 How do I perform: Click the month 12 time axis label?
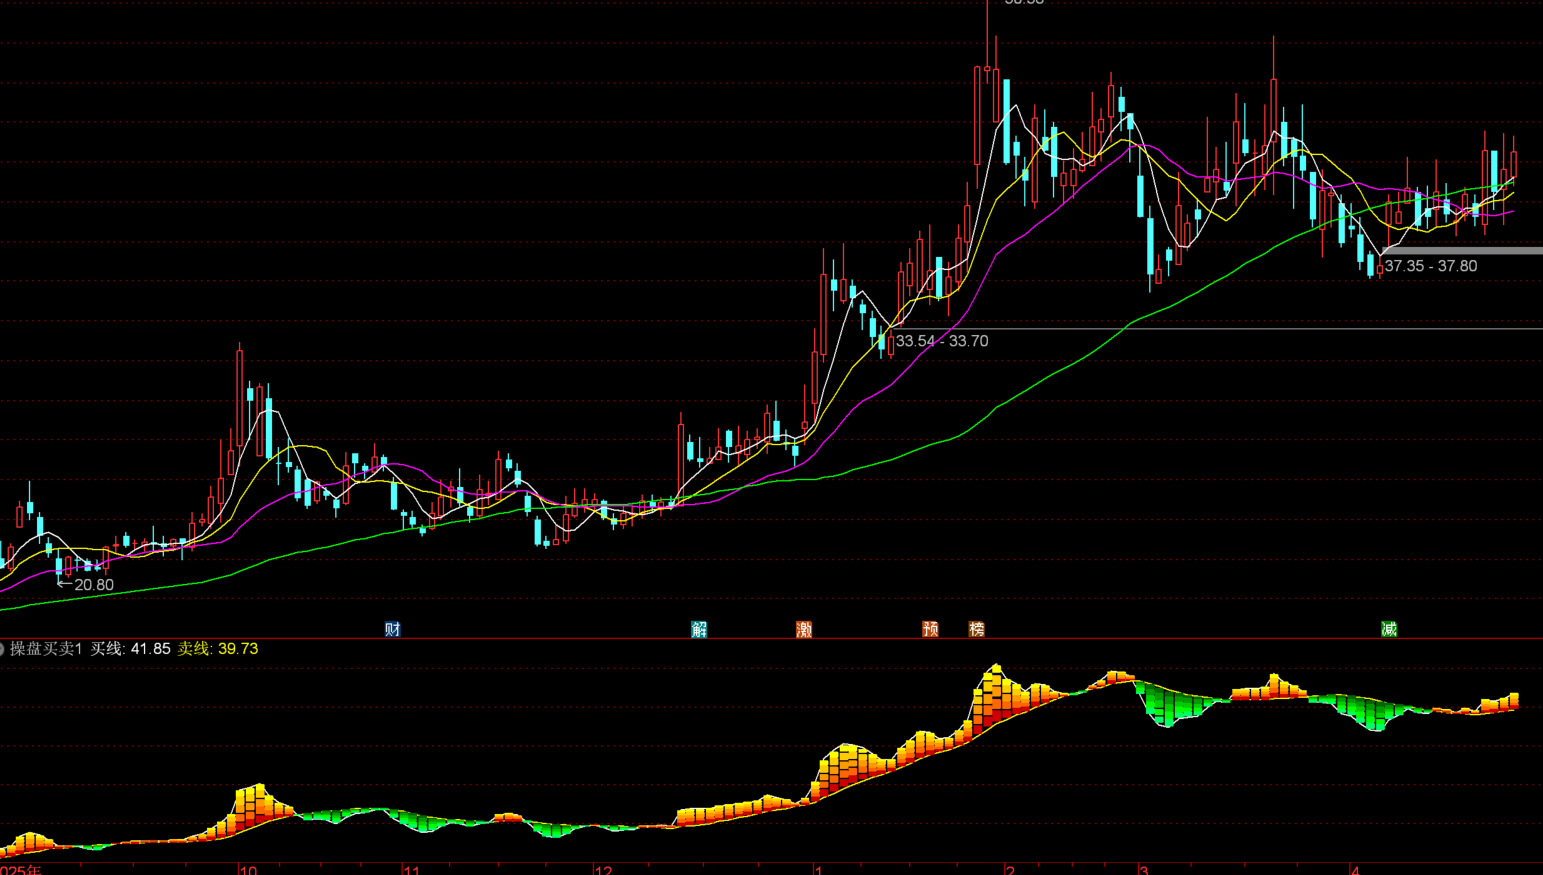click(x=603, y=870)
